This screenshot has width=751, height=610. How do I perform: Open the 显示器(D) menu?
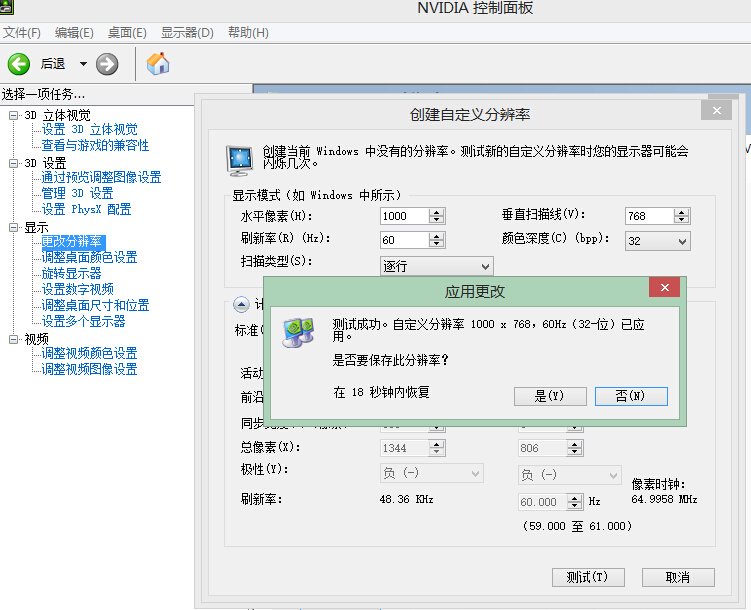(x=187, y=33)
